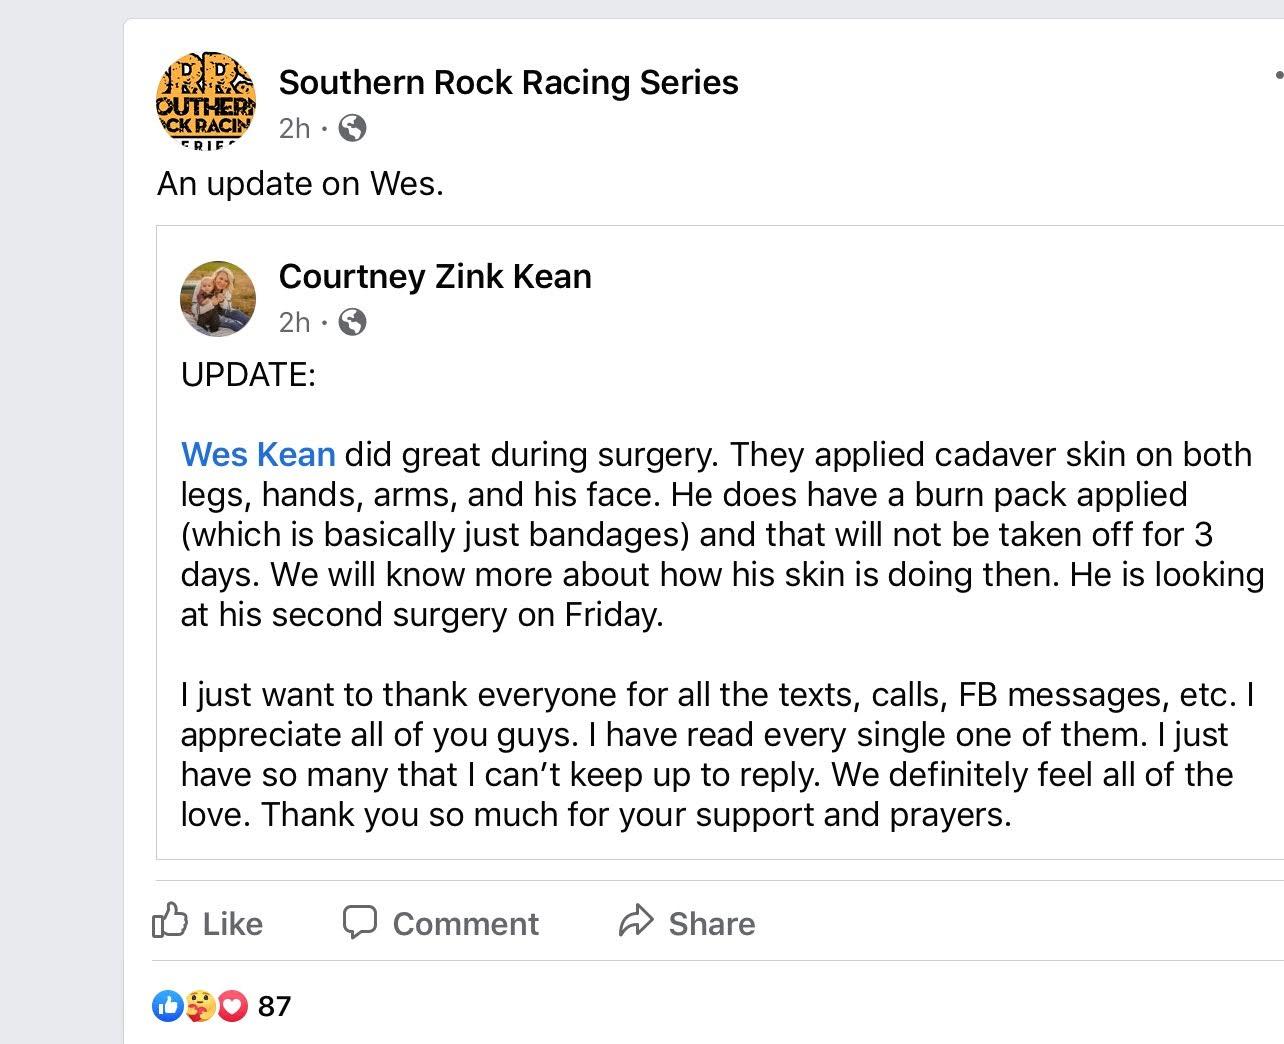Open the post options dots menu
This screenshot has height=1044, width=1284.
1278,75
